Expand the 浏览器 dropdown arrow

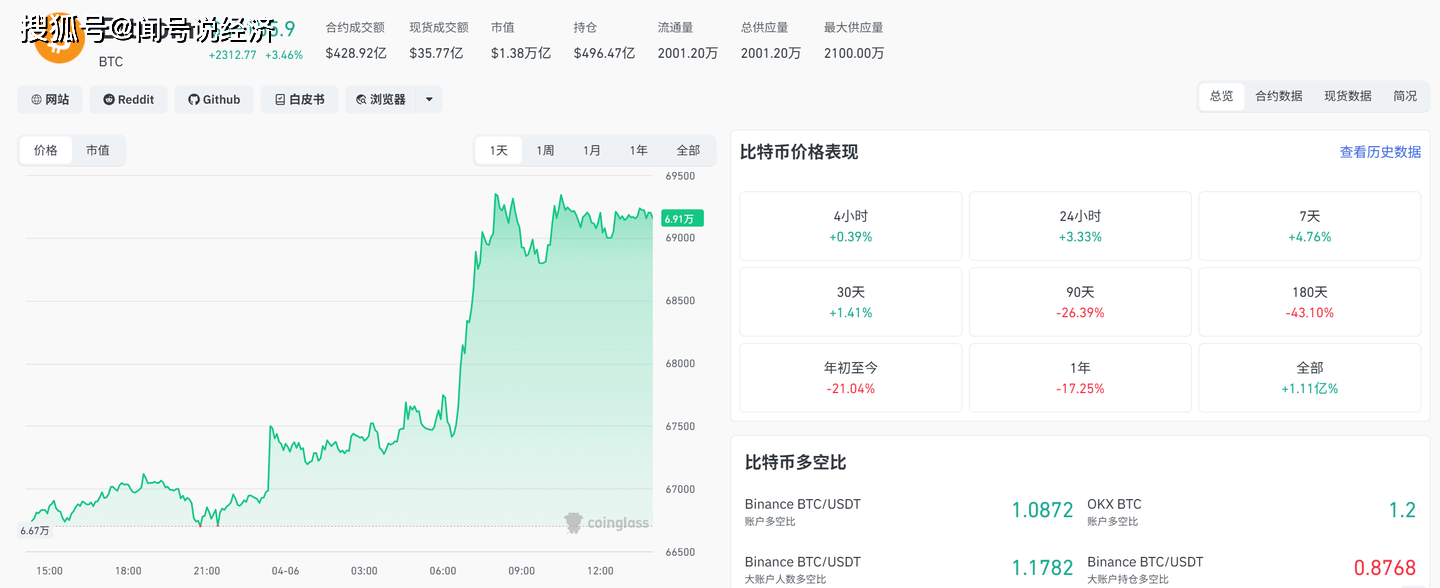point(429,99)
